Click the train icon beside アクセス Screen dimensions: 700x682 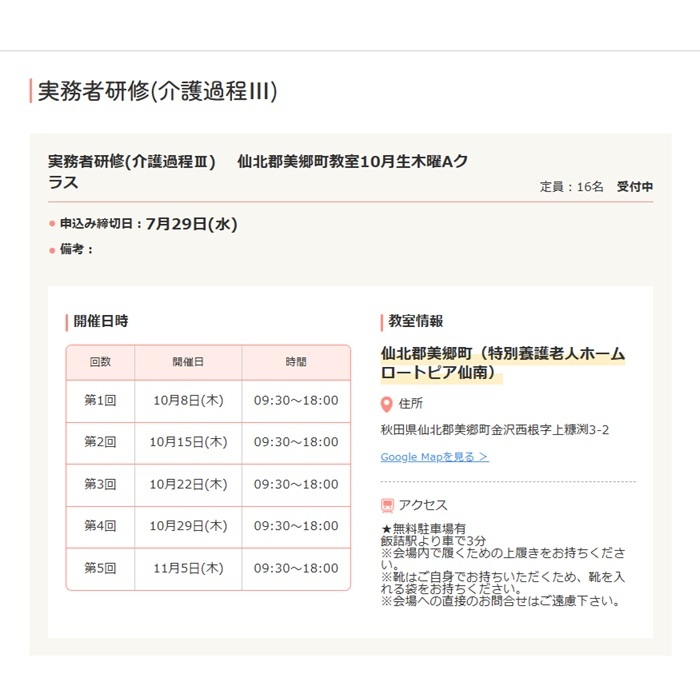pyautogui.click(x=387, y=505)
